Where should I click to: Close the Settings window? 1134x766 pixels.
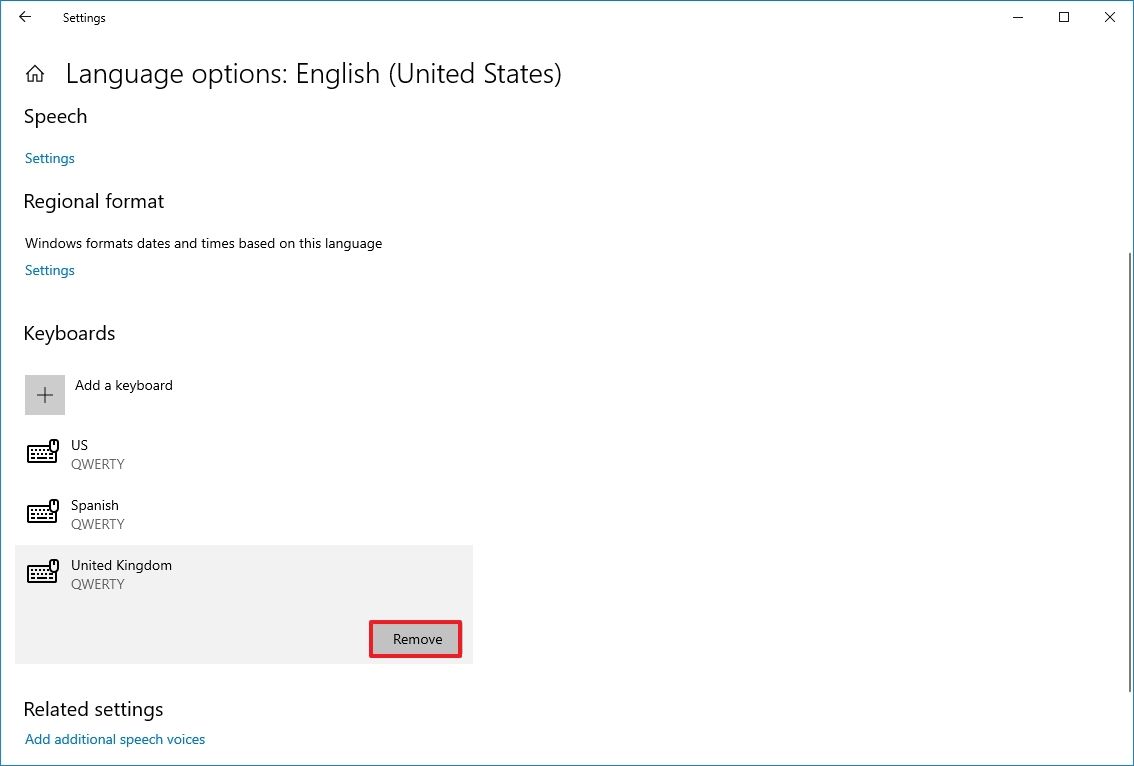pyautogui.click(x=1110, y=17)
